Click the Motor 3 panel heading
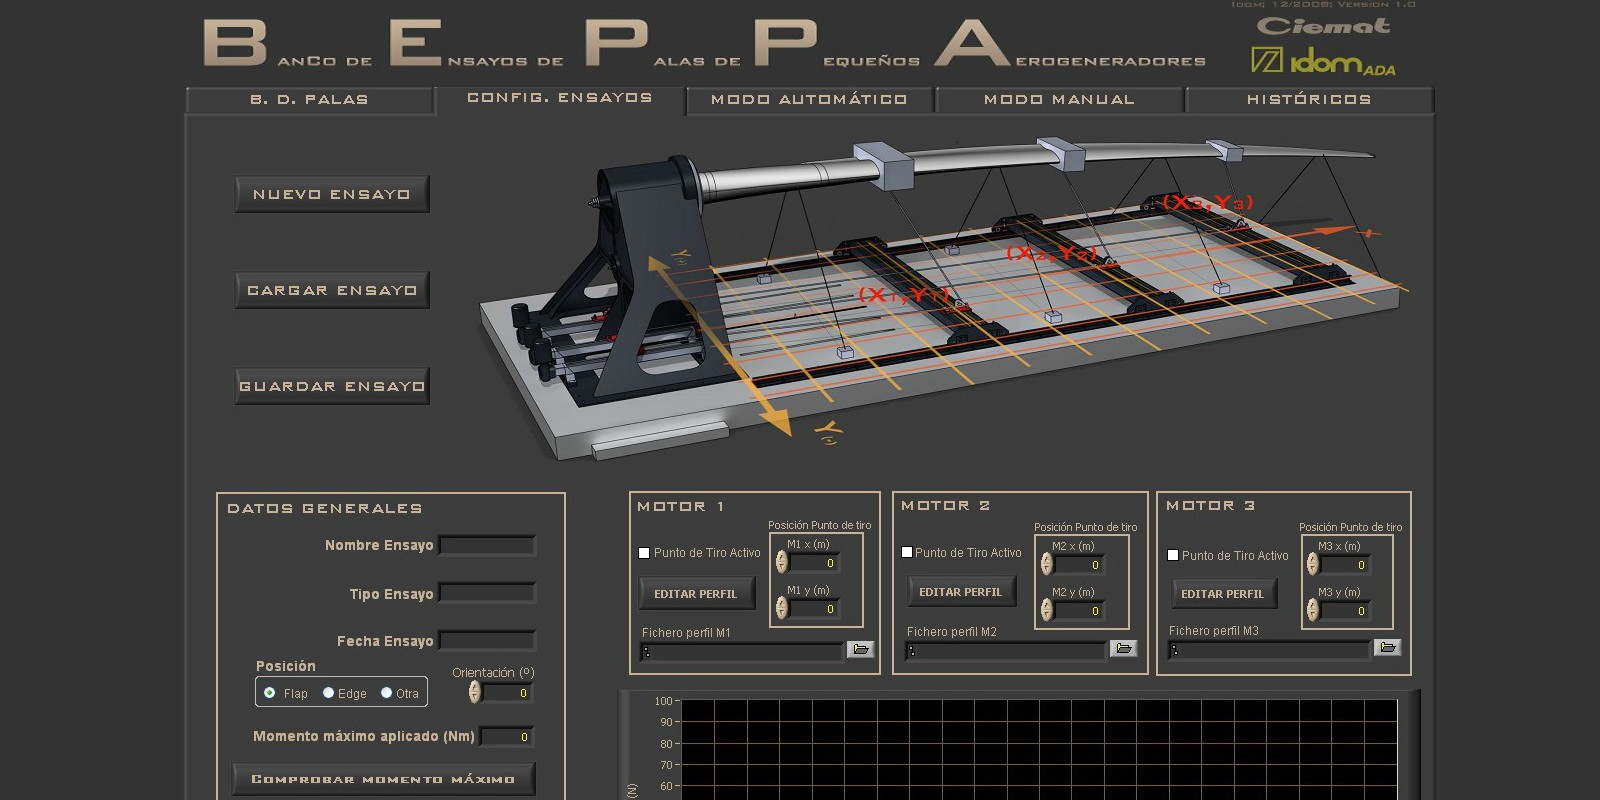Viewport: 1600px width, 800px height. click(x=1210, y=505)
